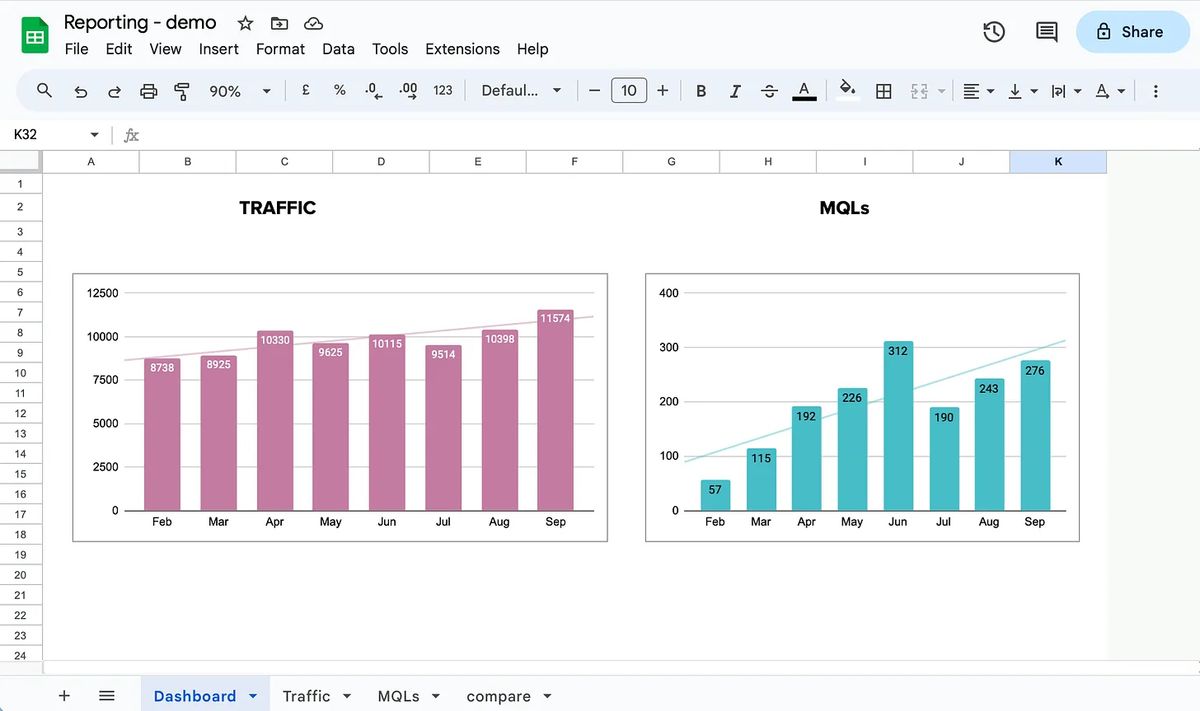Decrease decimal places
This screenshot has width=1200, height=711.
[372, 90]
